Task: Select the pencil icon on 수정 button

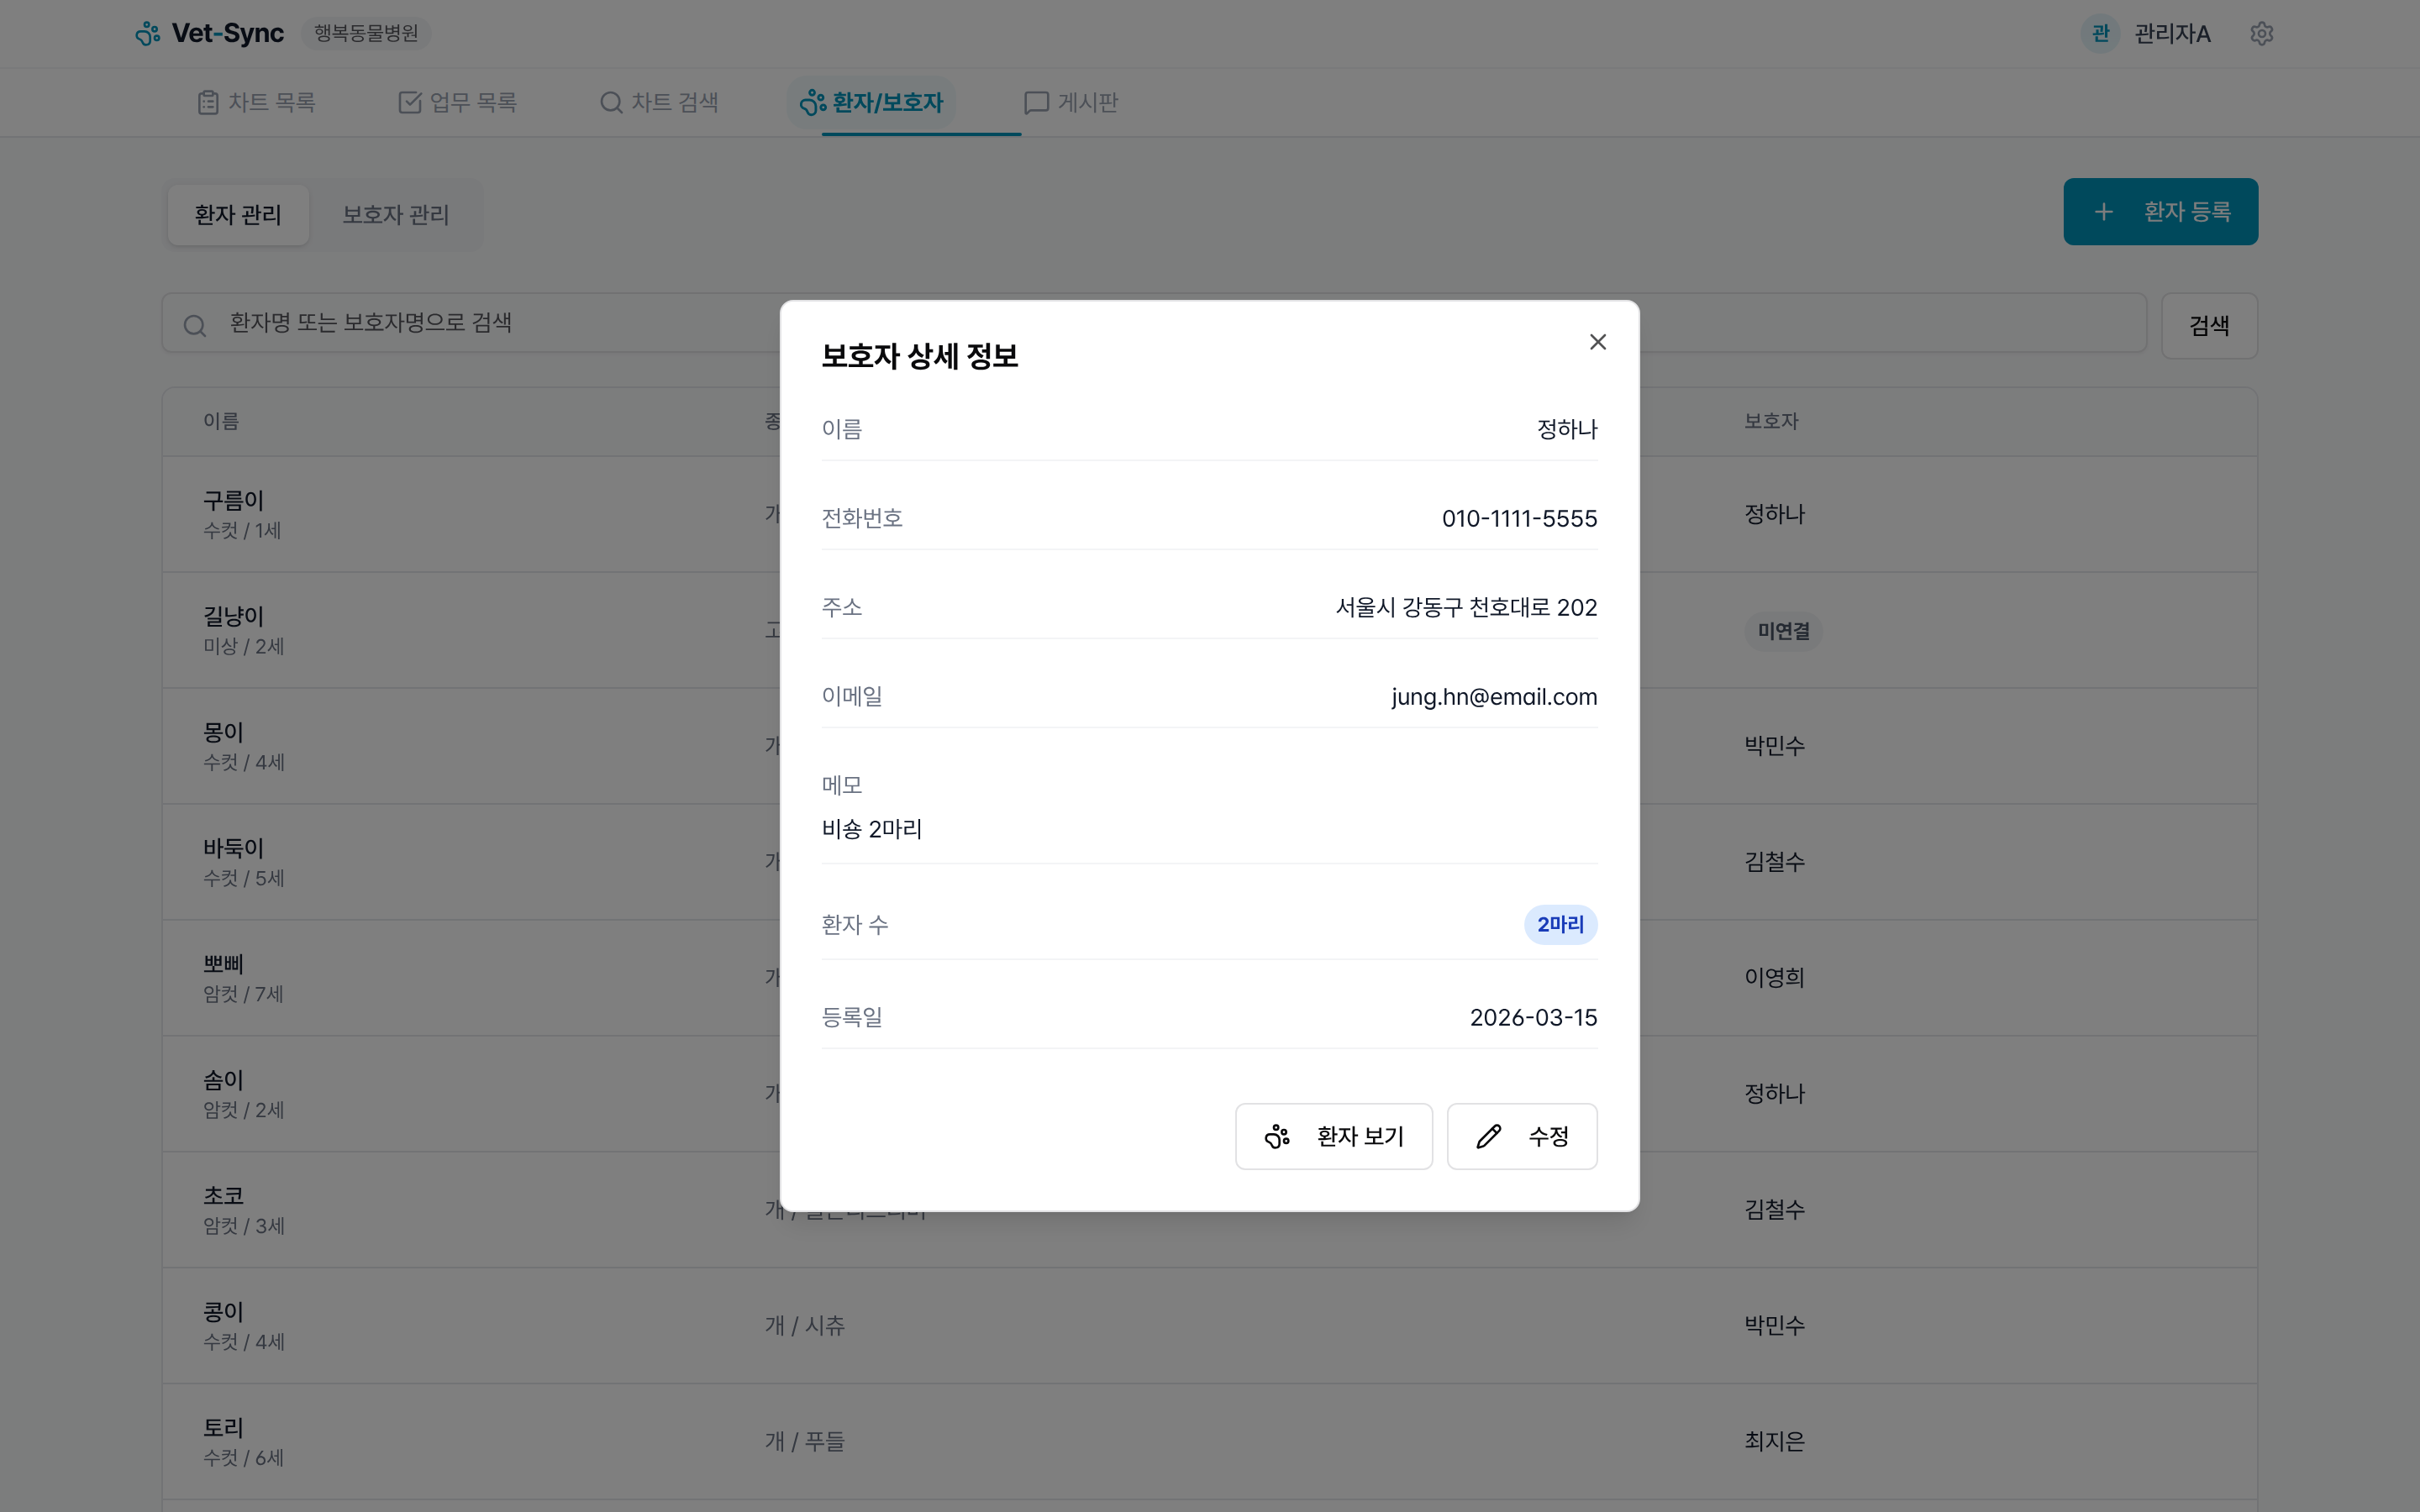Action: coord(1488,1136)
